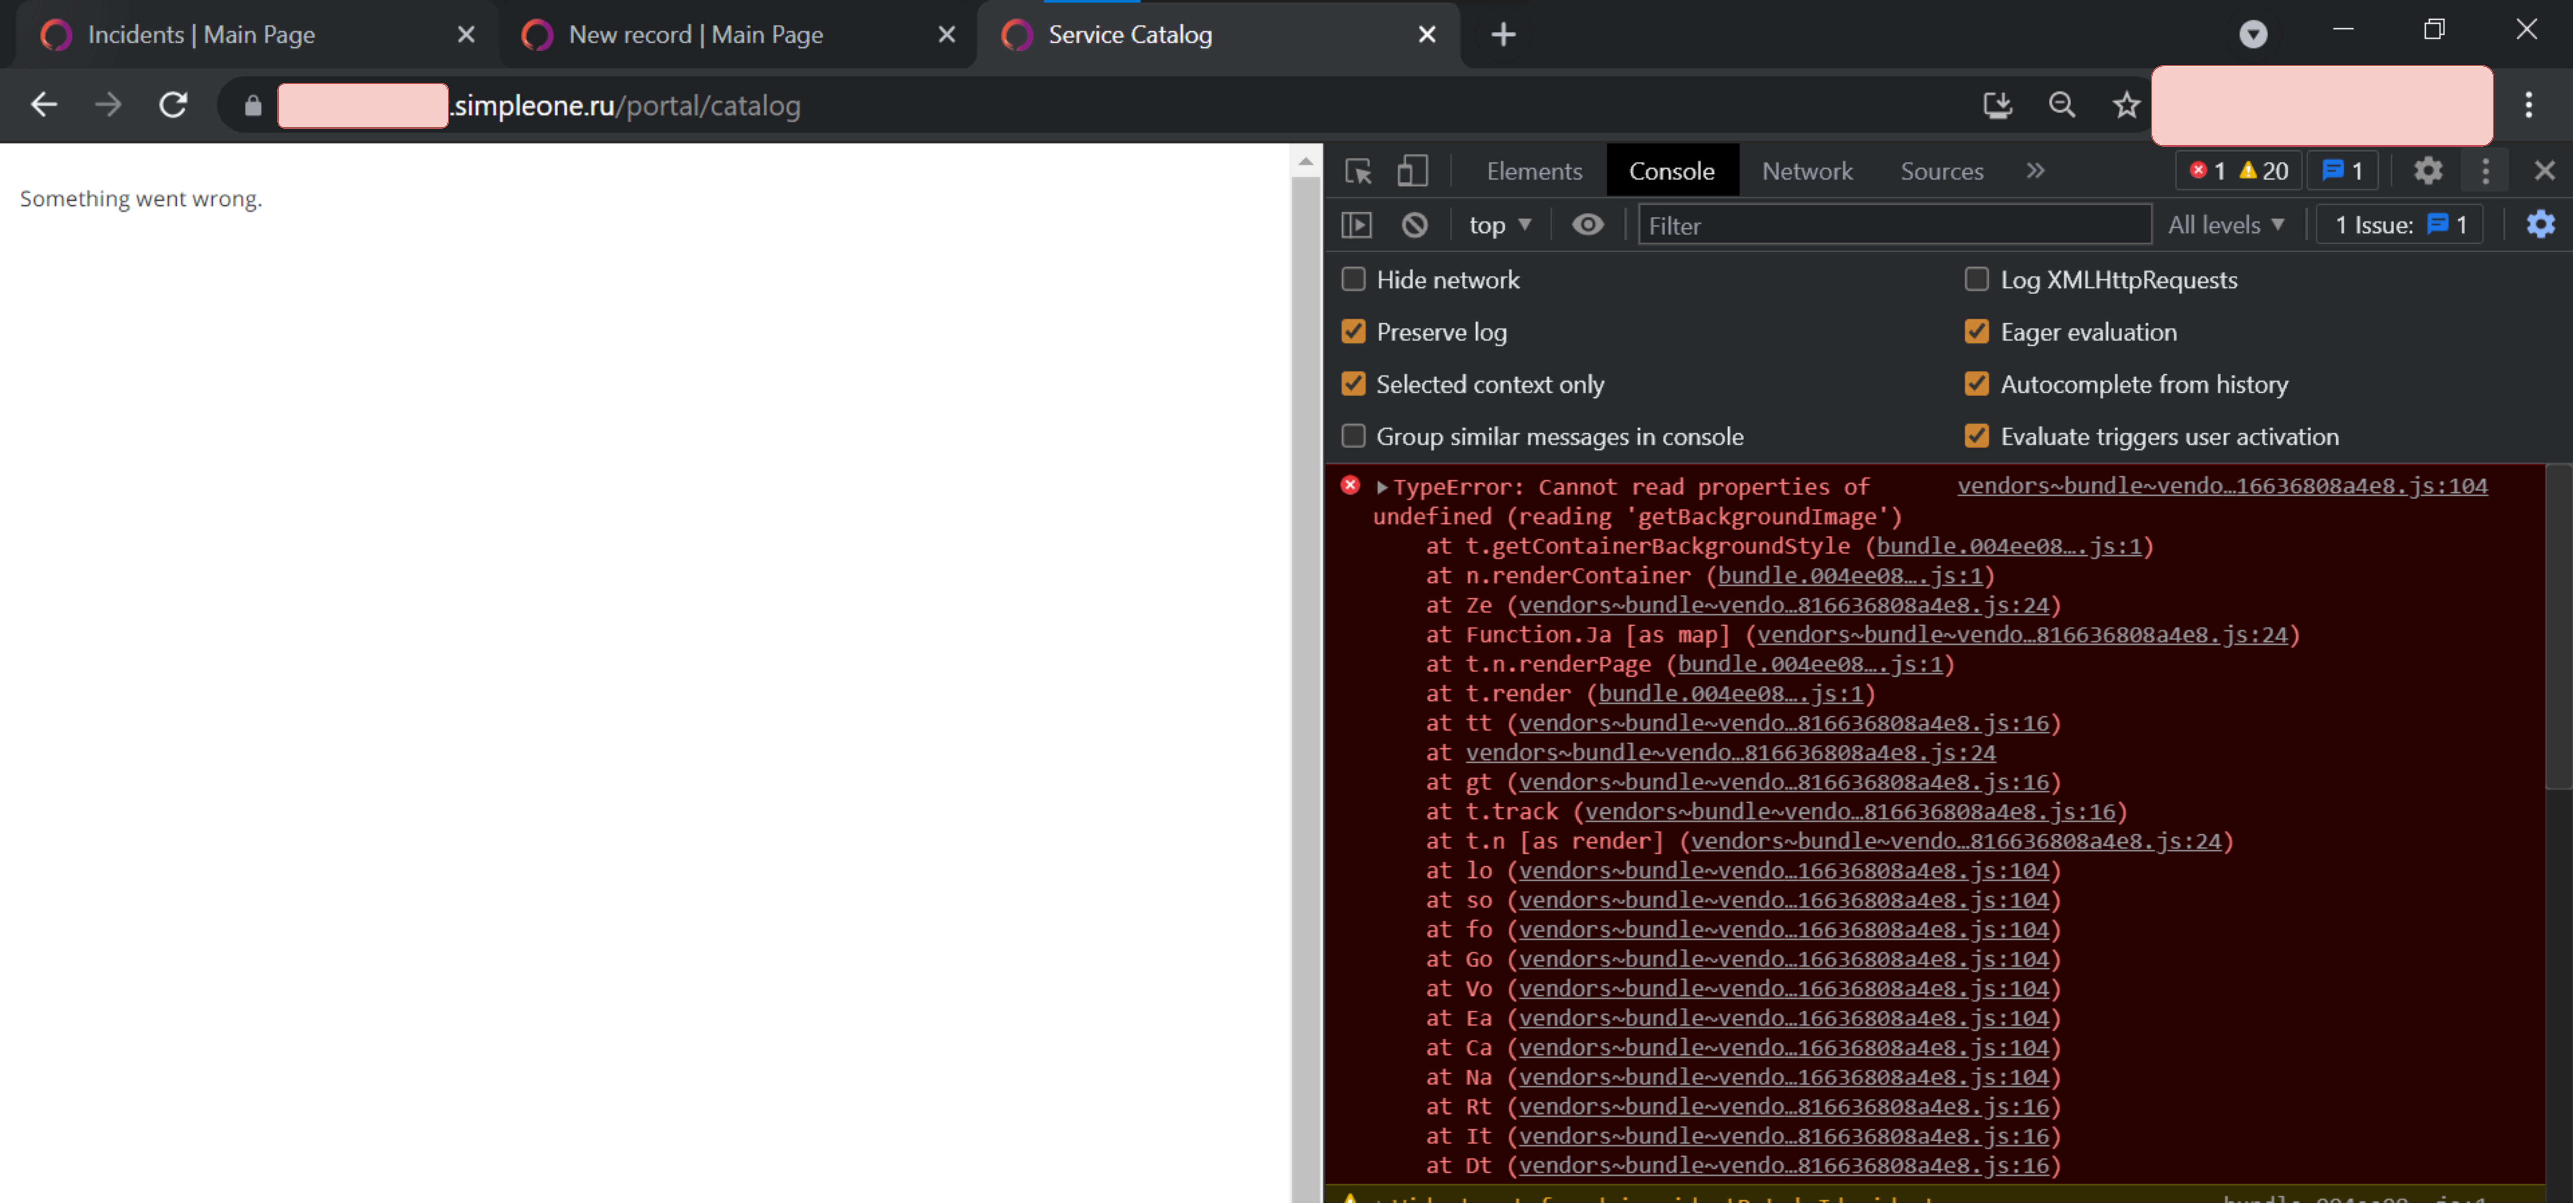Click the inspect element picker icon
The width and height of the screenshot is (2576, 1204).
click(1358, 171)
